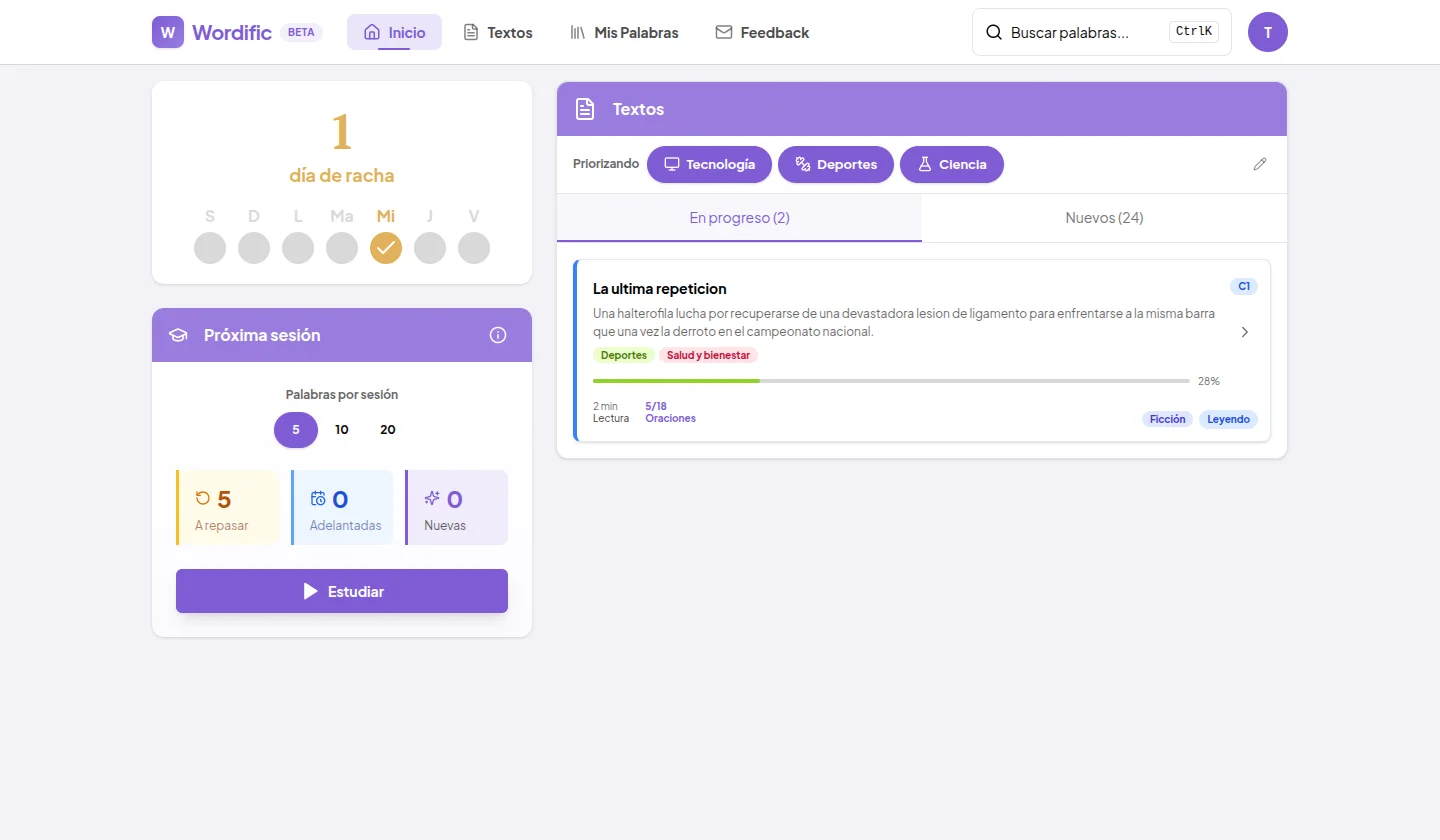Click the info icon on Próxima sesión
Viewport: 1440px width, 840px height.
[x=497, y=335]
